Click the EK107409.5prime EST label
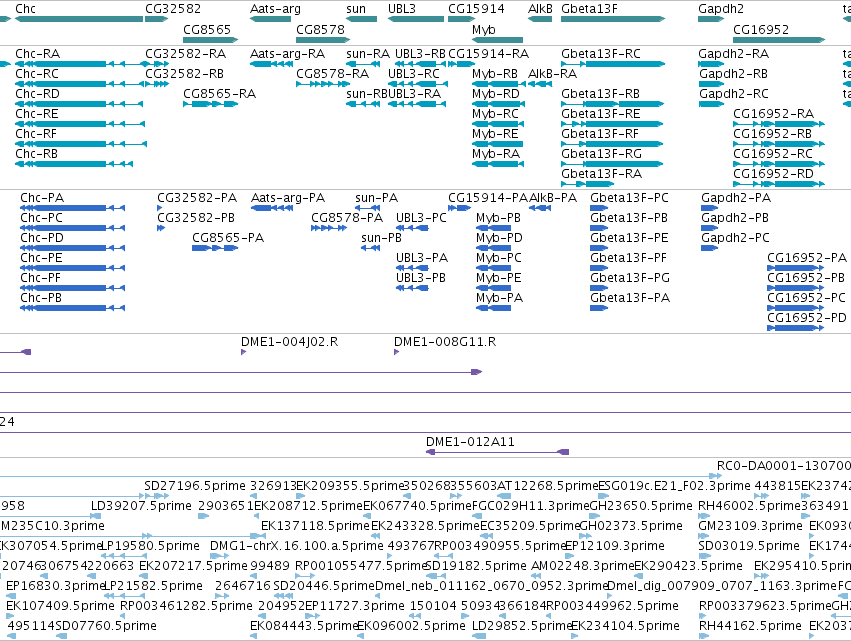 [60, 606]
